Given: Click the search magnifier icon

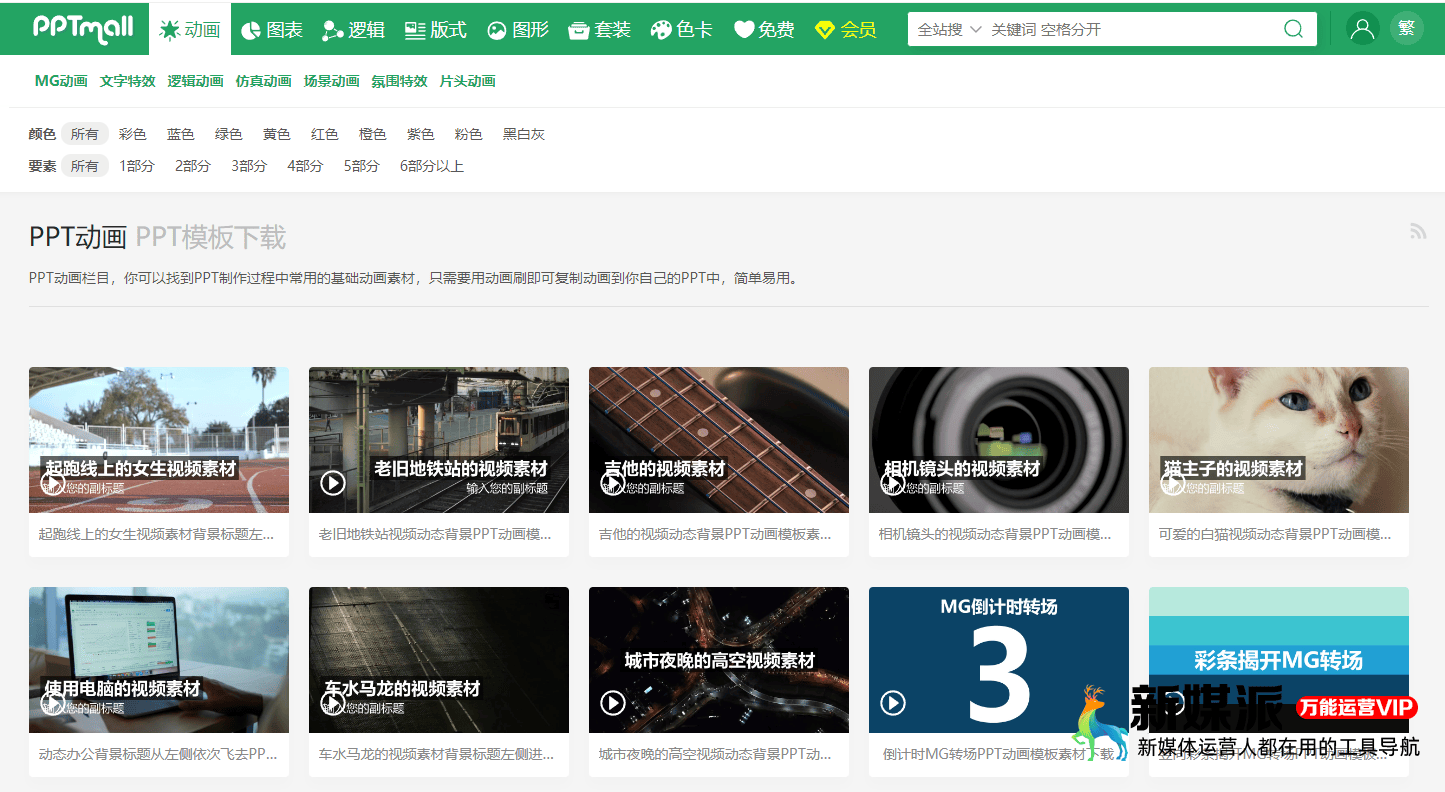Looking at the screenshot, I should click(x=1294, y=29).
